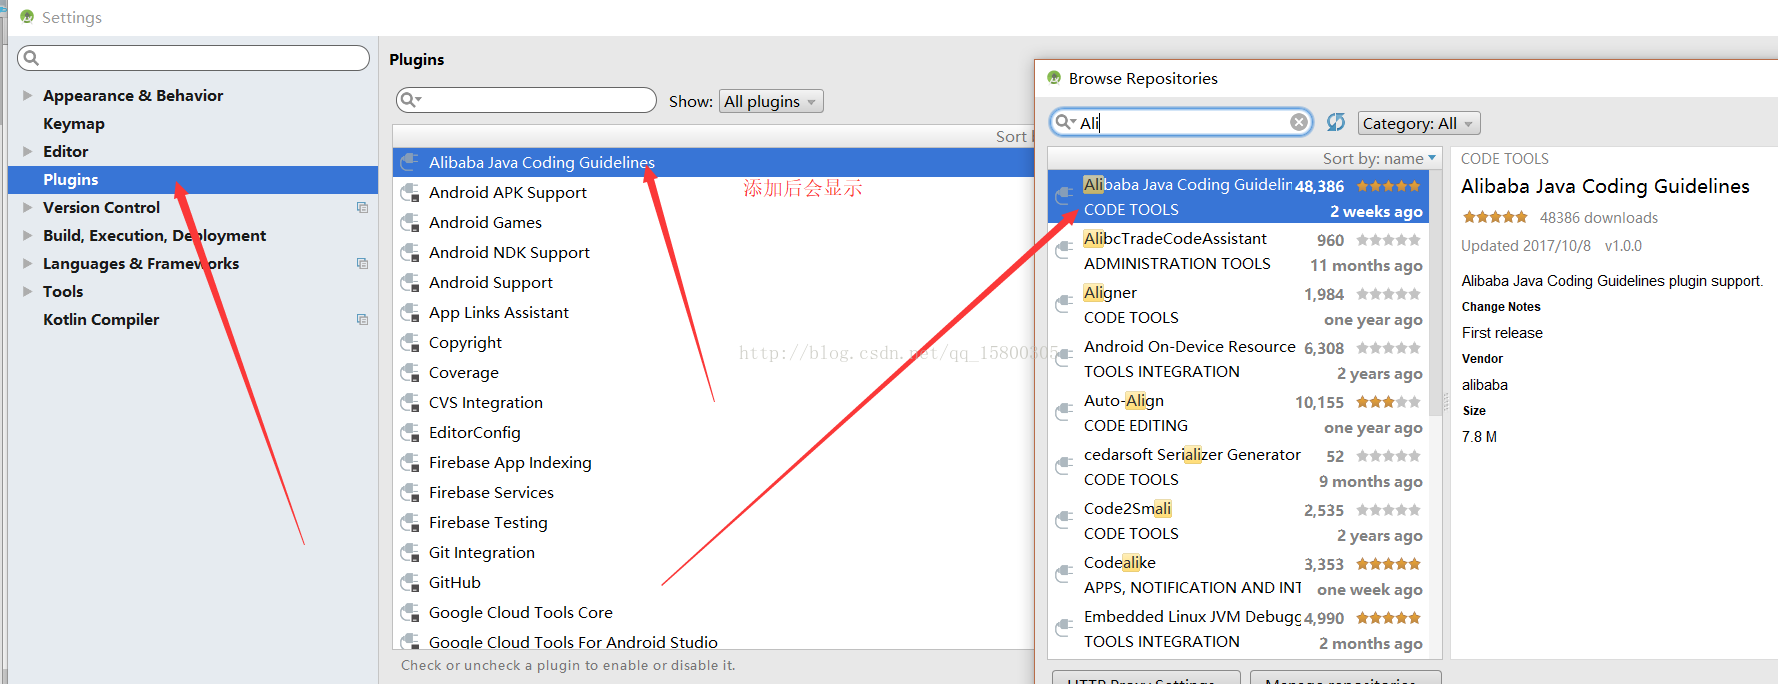This screenshot has height=684, width=1778.
Task: Expand the Version Control settings node
Action: (28, 207)
